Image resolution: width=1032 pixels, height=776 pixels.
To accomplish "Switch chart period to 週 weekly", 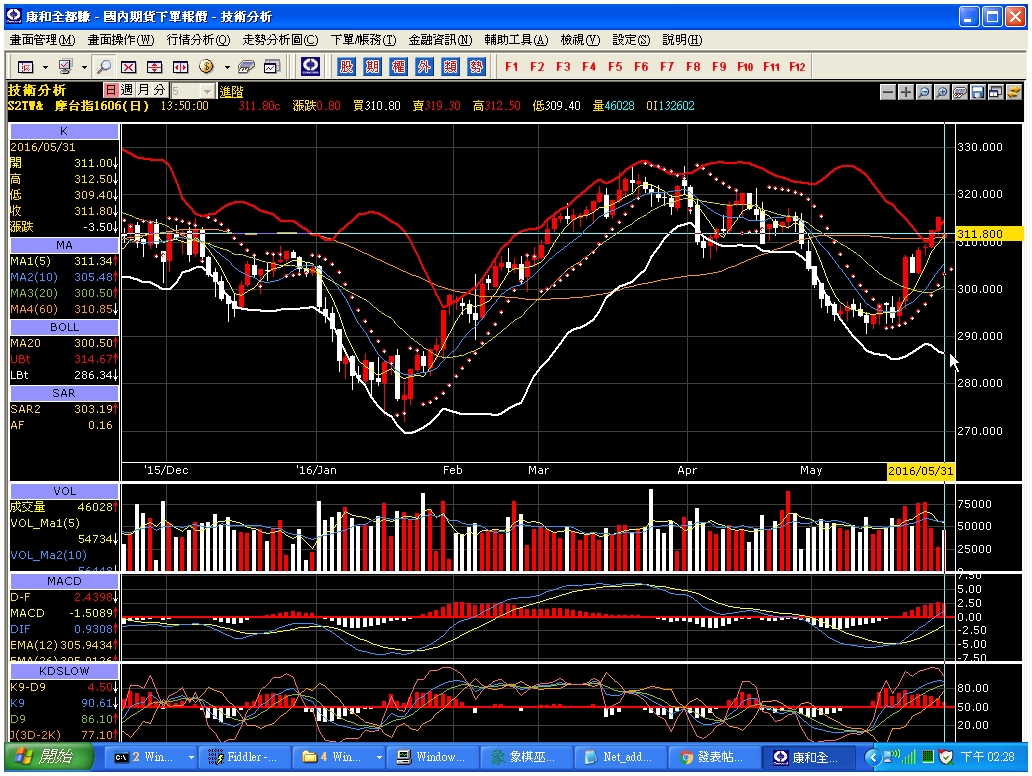I will click(x=127, y=90).
